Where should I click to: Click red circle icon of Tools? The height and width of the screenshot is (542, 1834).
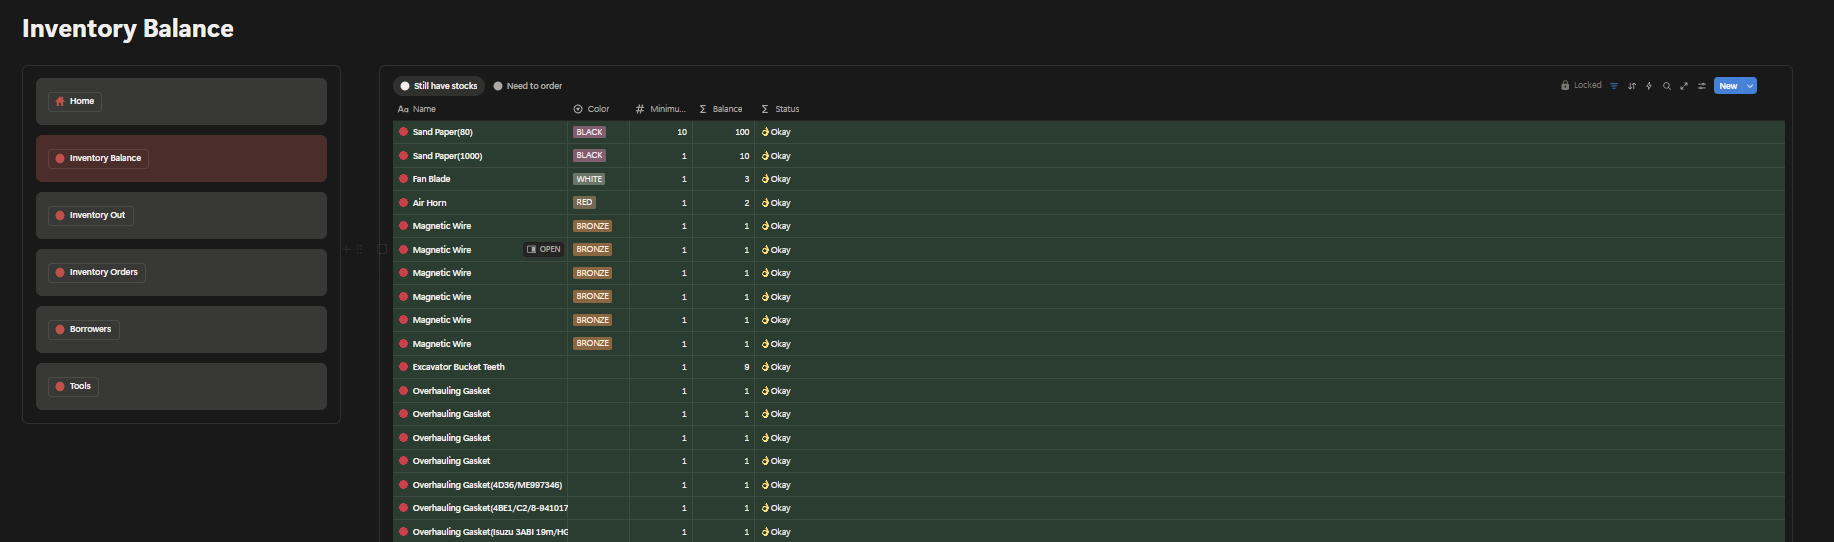click(x=60, y=386)
